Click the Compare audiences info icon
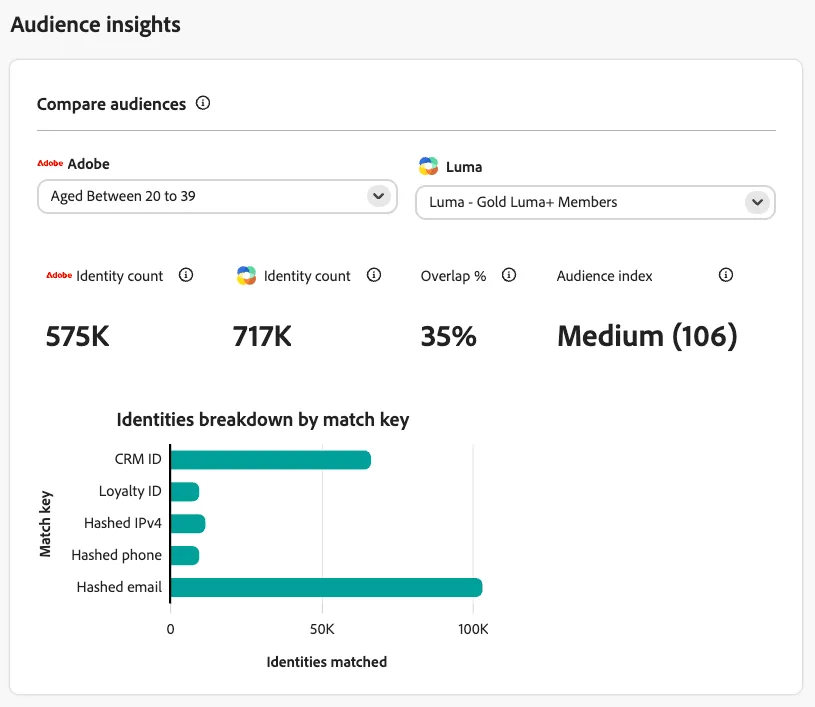The height and width of the screenshot is (707, 815). [203, 103]
